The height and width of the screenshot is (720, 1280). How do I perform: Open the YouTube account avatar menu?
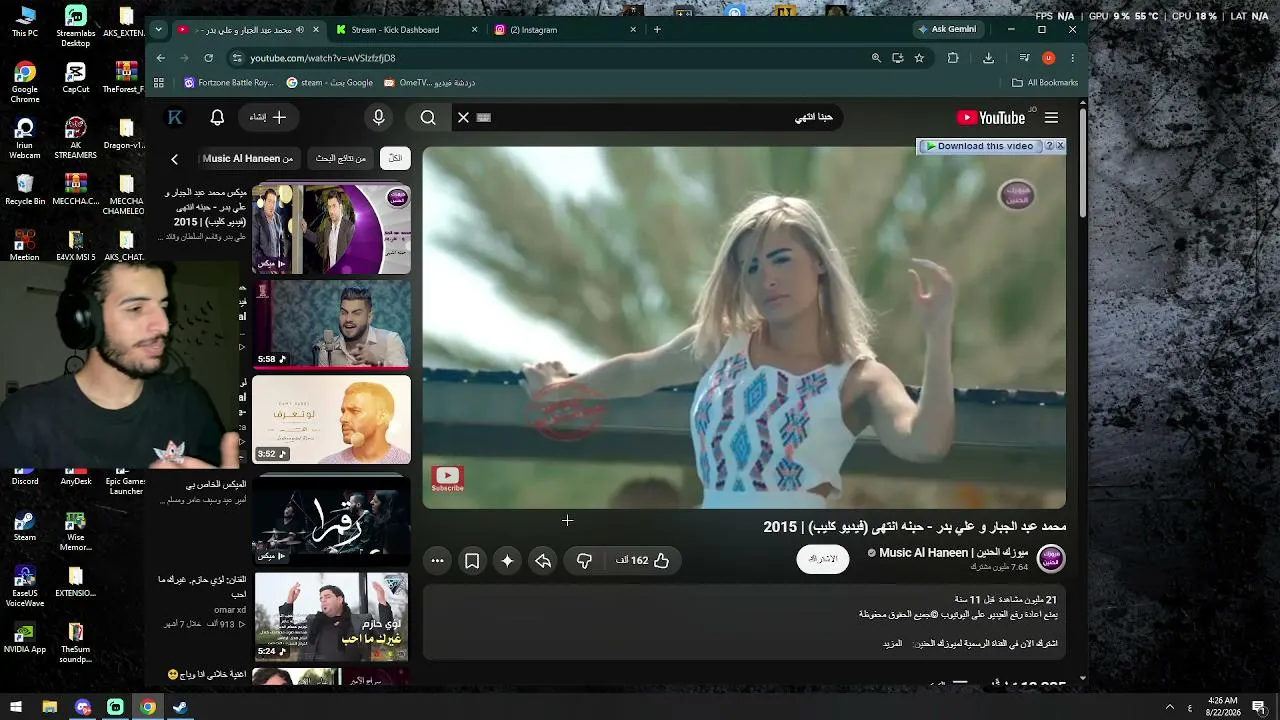(175, 118)
